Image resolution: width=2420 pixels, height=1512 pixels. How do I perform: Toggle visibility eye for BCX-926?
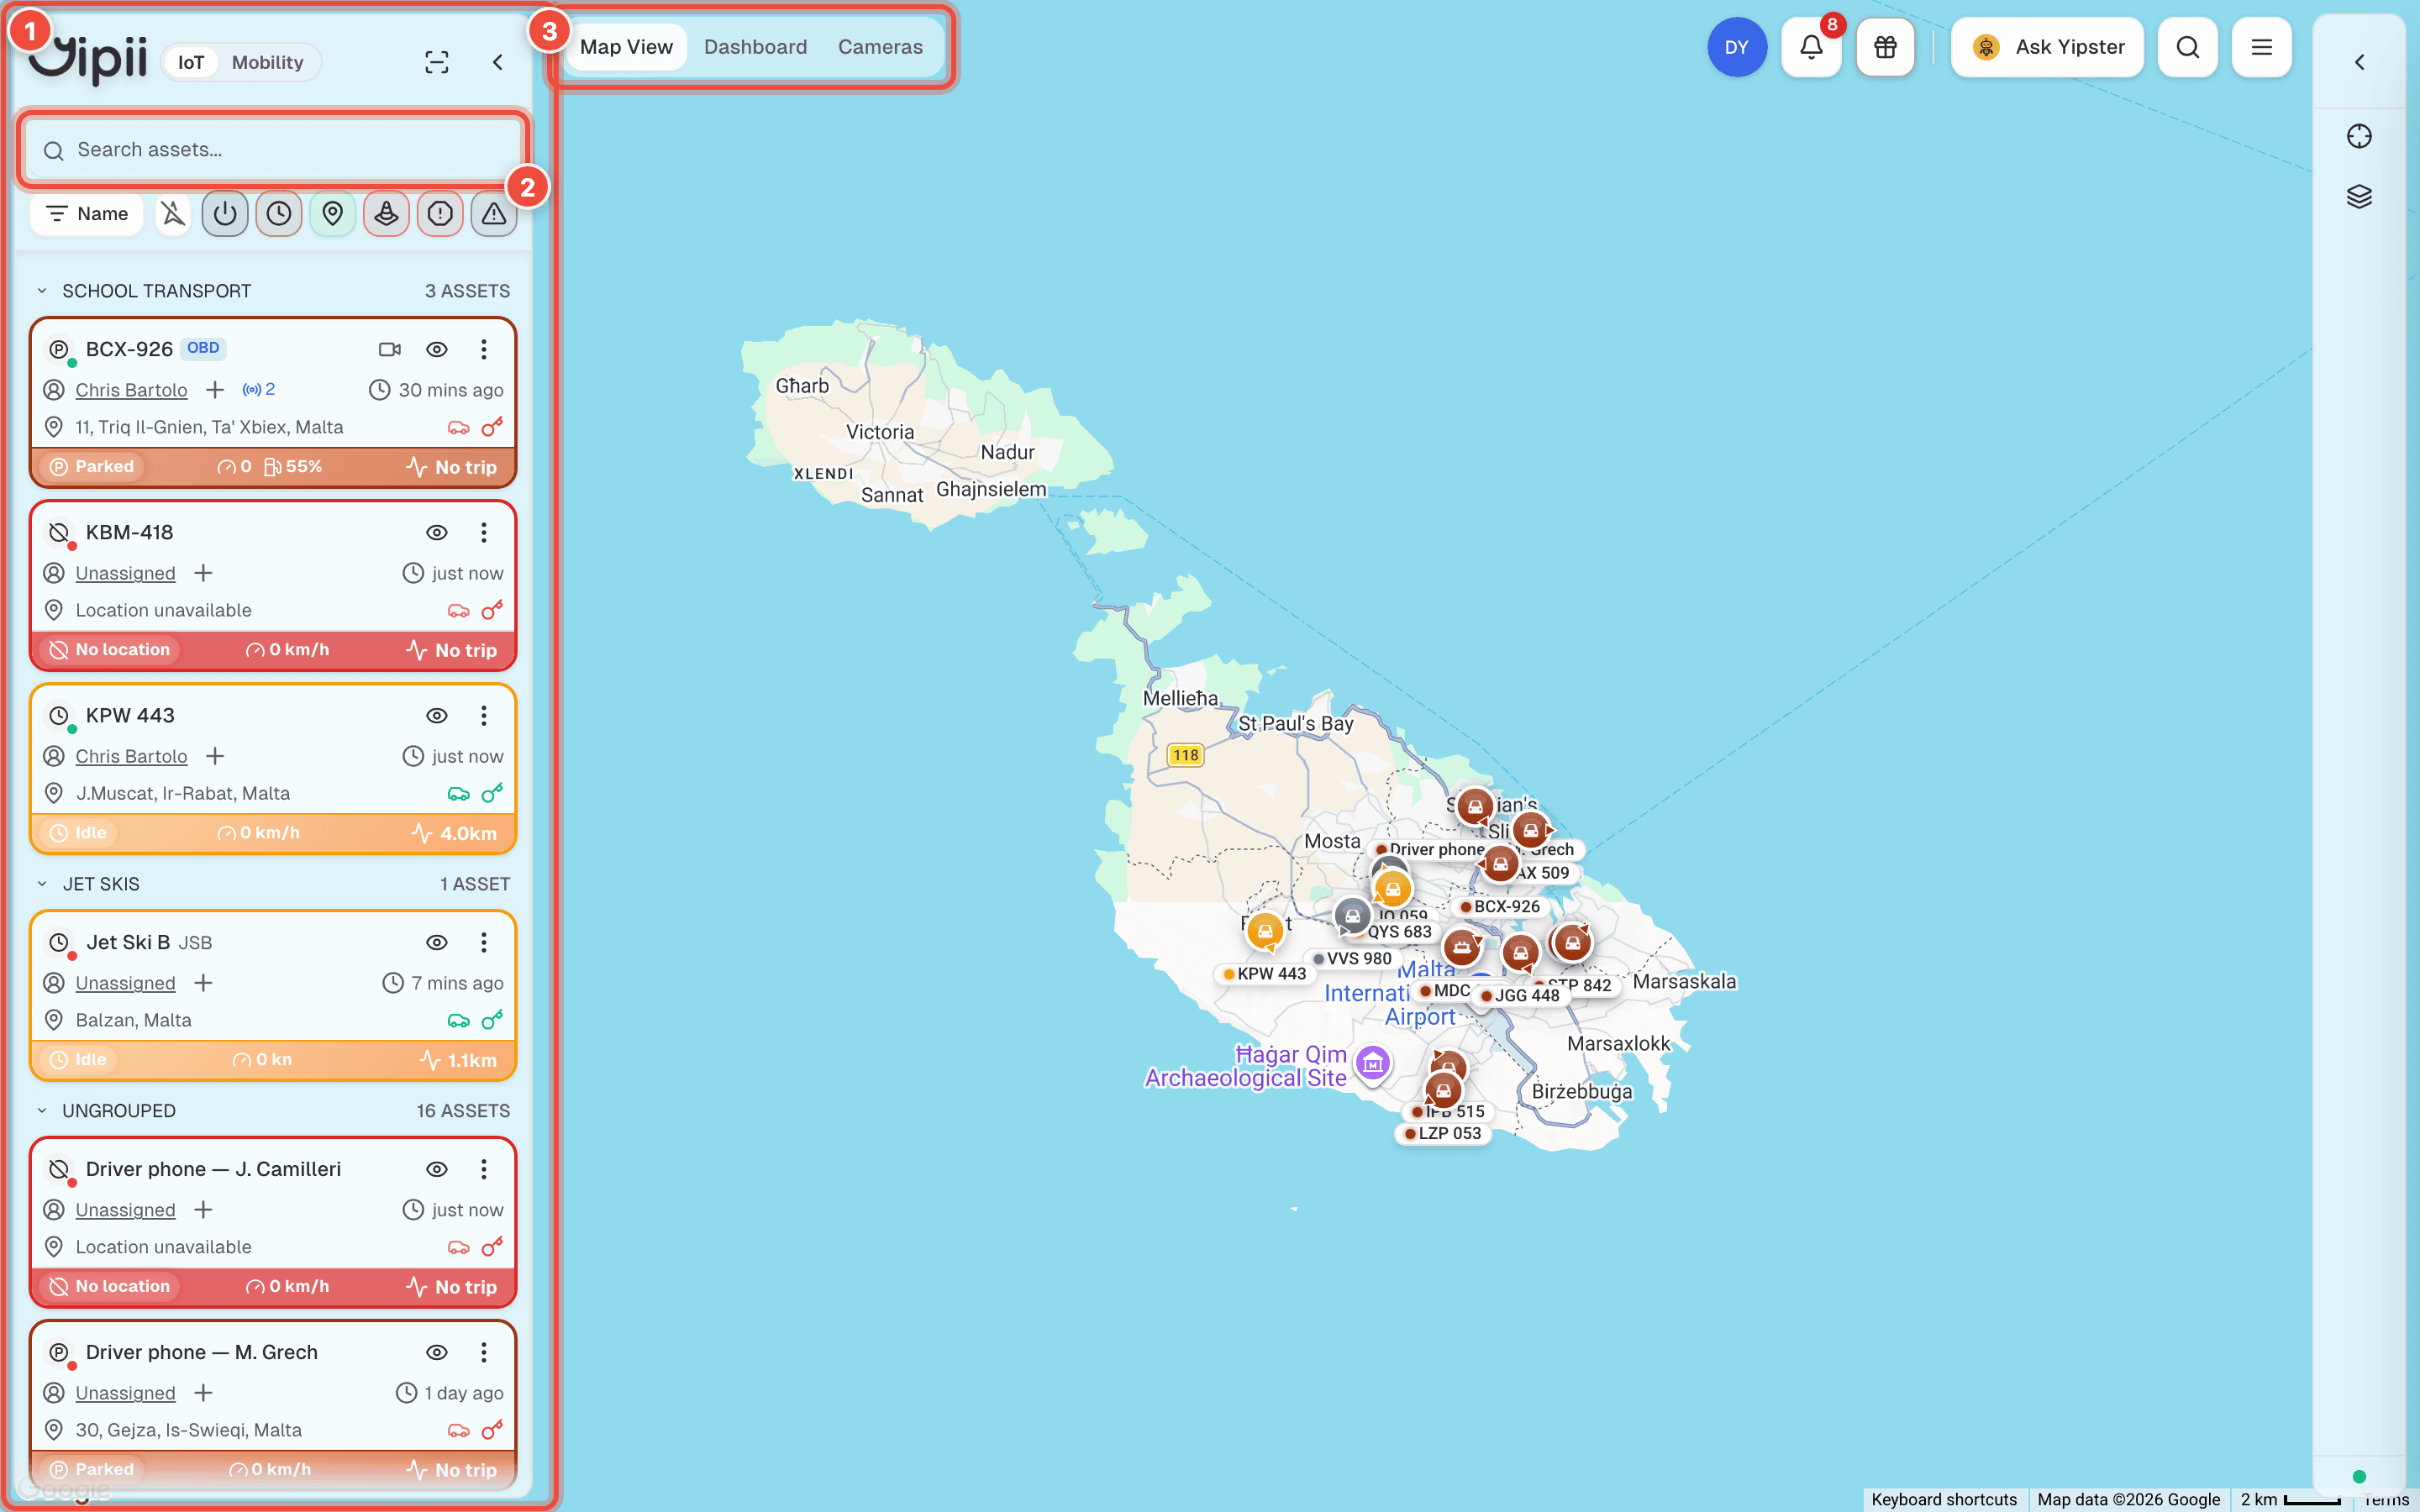point(437,349)
